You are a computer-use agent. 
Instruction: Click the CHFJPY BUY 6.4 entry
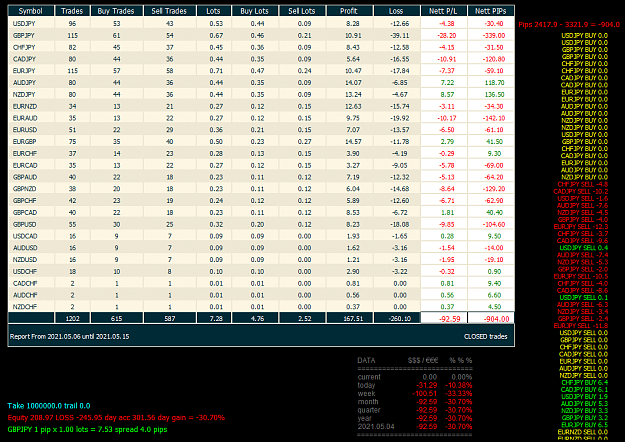tap(584, 383)
